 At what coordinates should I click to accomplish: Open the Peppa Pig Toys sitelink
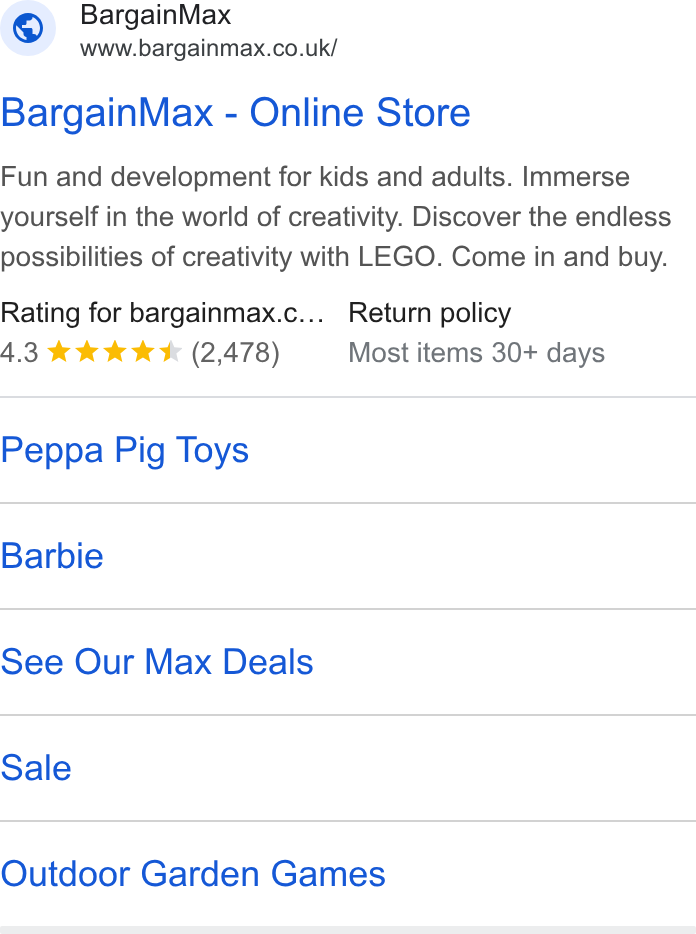125,451
